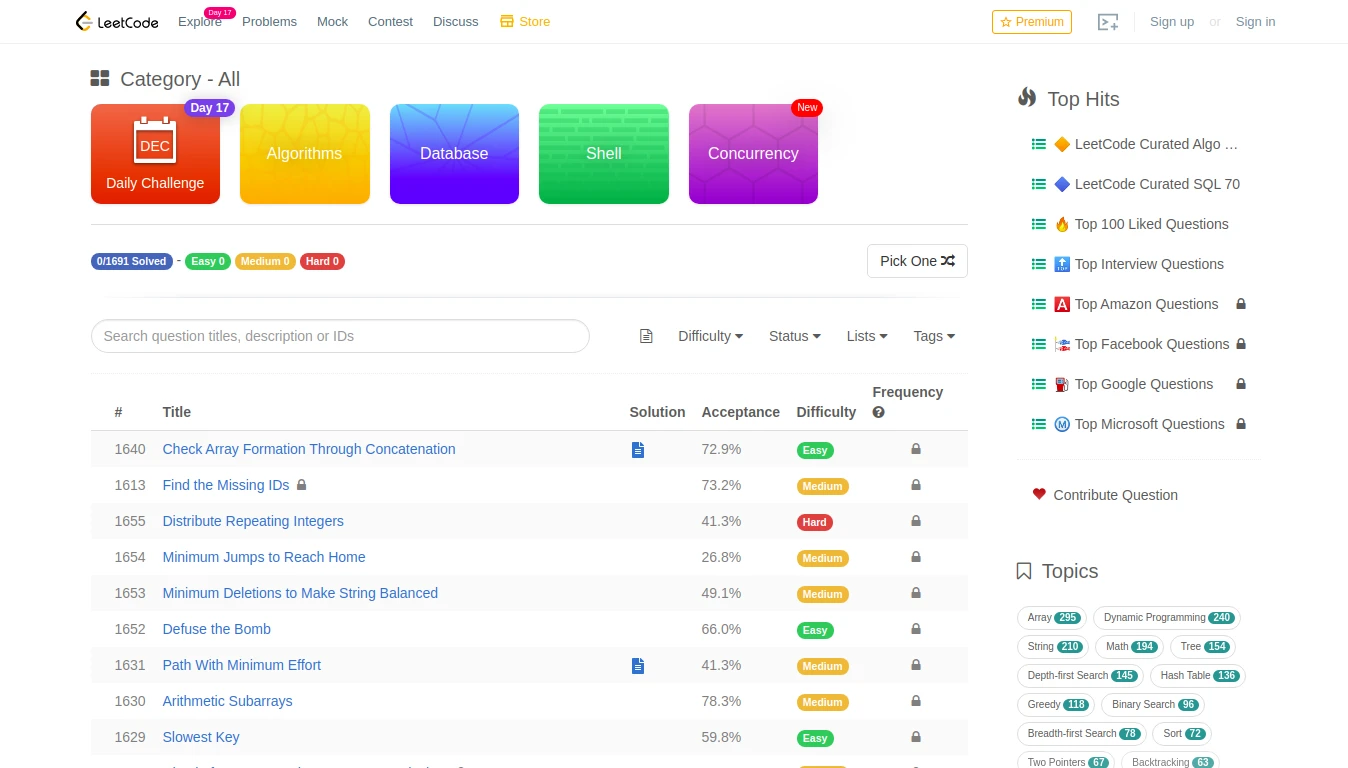Screen dimensions: 1348x768
Task: Open the Discuss page
Action: 456,22
